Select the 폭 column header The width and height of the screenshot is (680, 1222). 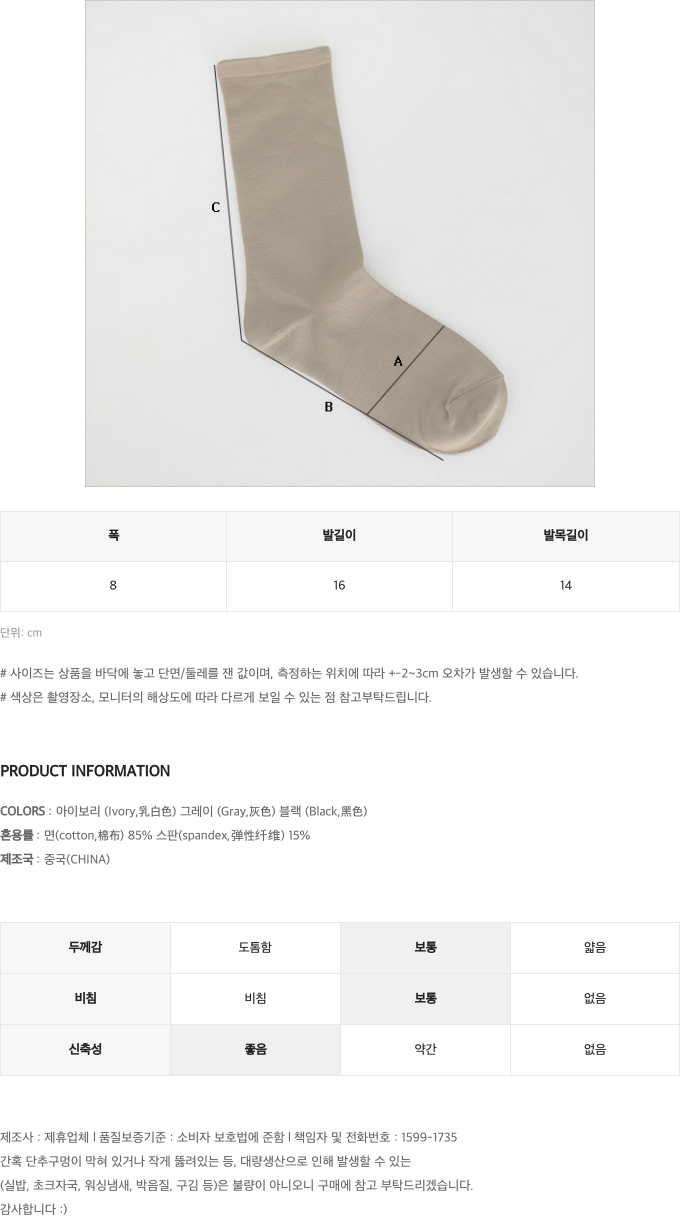click(113, 536)
